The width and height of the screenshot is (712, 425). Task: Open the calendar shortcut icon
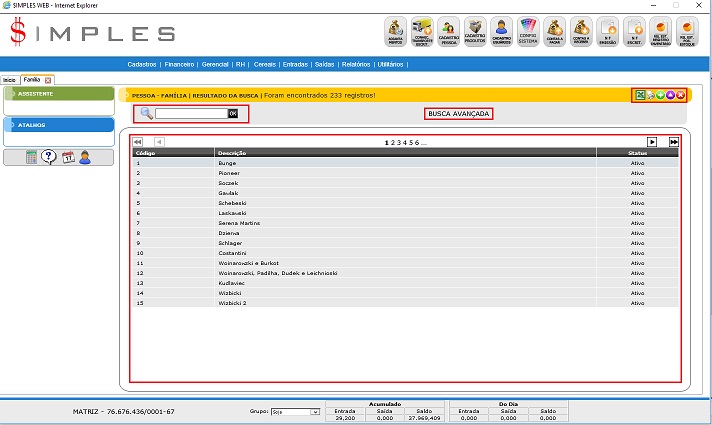(x=68, y=157)
